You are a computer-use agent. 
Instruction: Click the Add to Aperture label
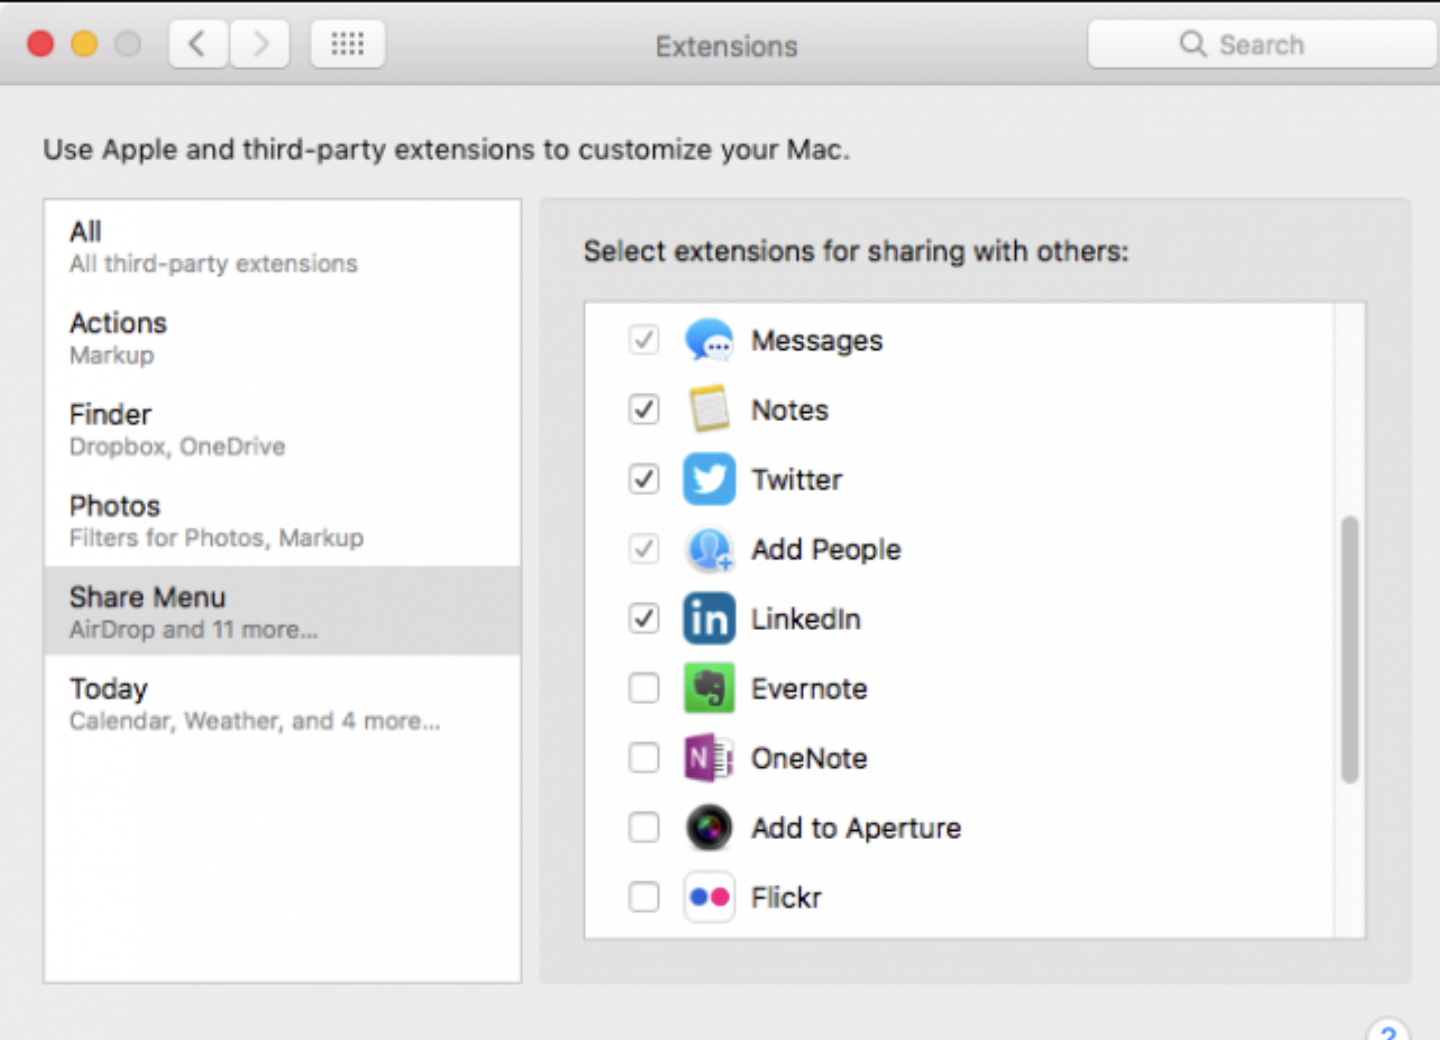856,828
